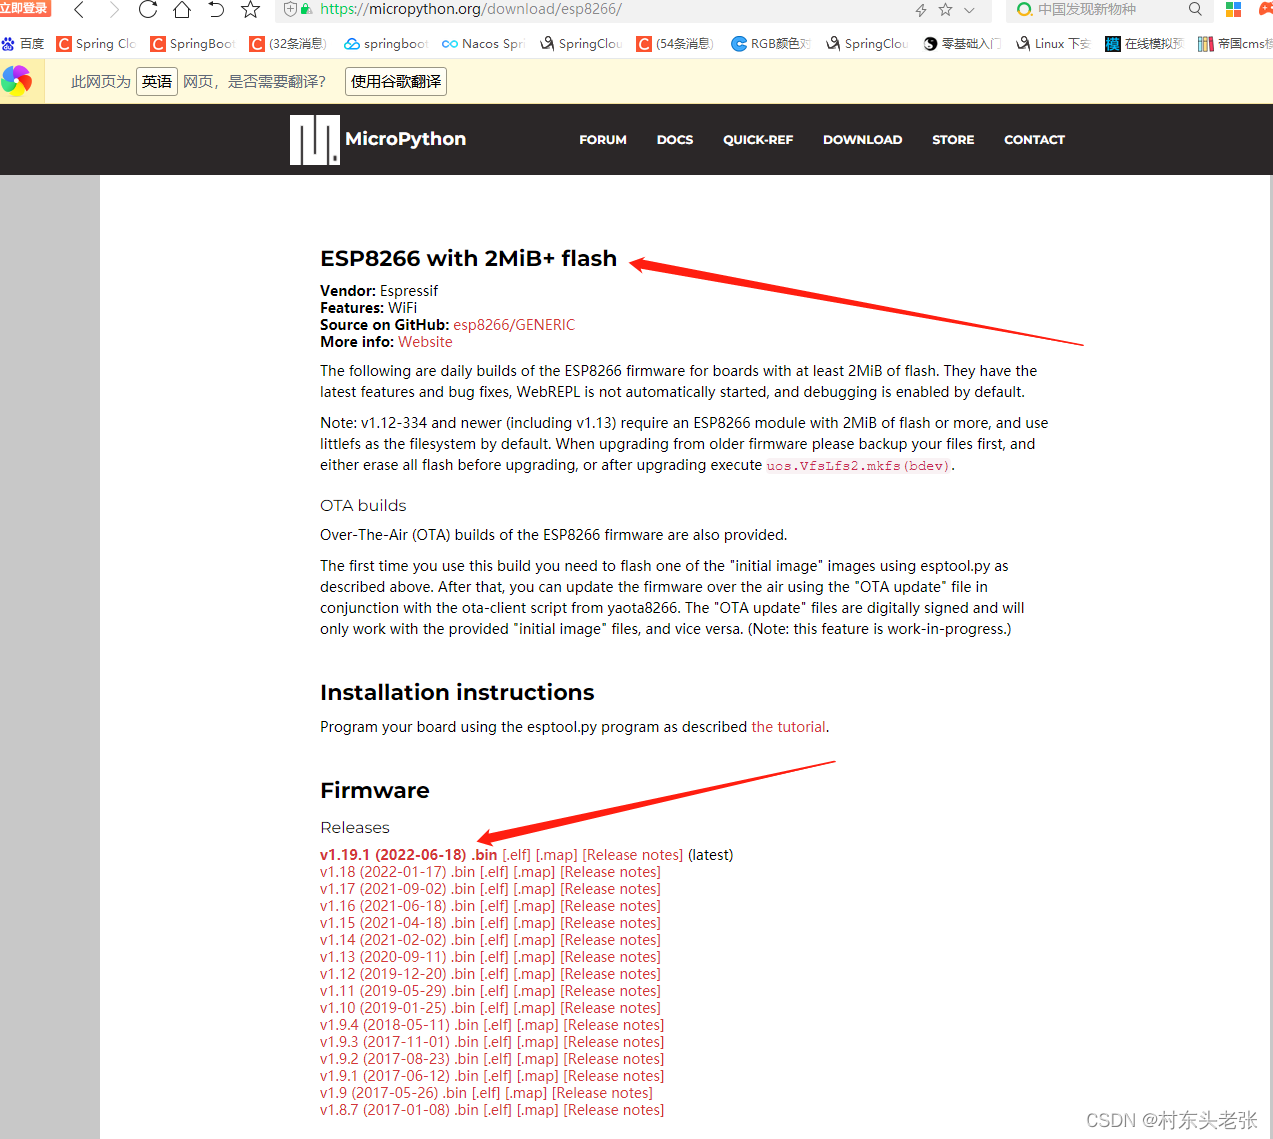
Task: Reload the page with the refresh icon
Action: [148, 10]
